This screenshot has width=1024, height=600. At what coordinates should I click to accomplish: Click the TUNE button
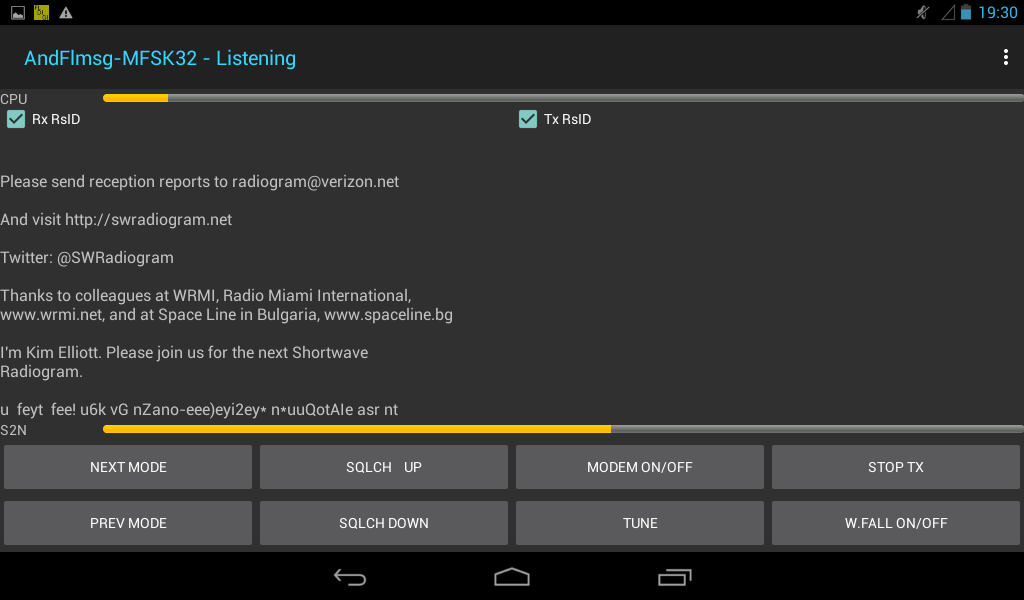pos(640,523)
